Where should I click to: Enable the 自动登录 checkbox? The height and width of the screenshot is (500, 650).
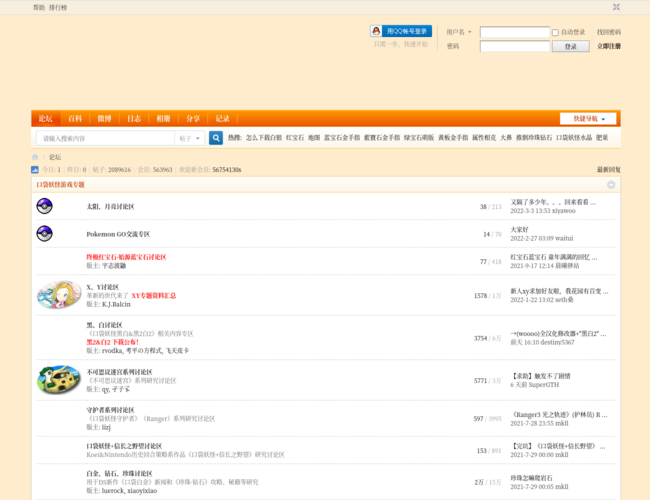point(556,32)
